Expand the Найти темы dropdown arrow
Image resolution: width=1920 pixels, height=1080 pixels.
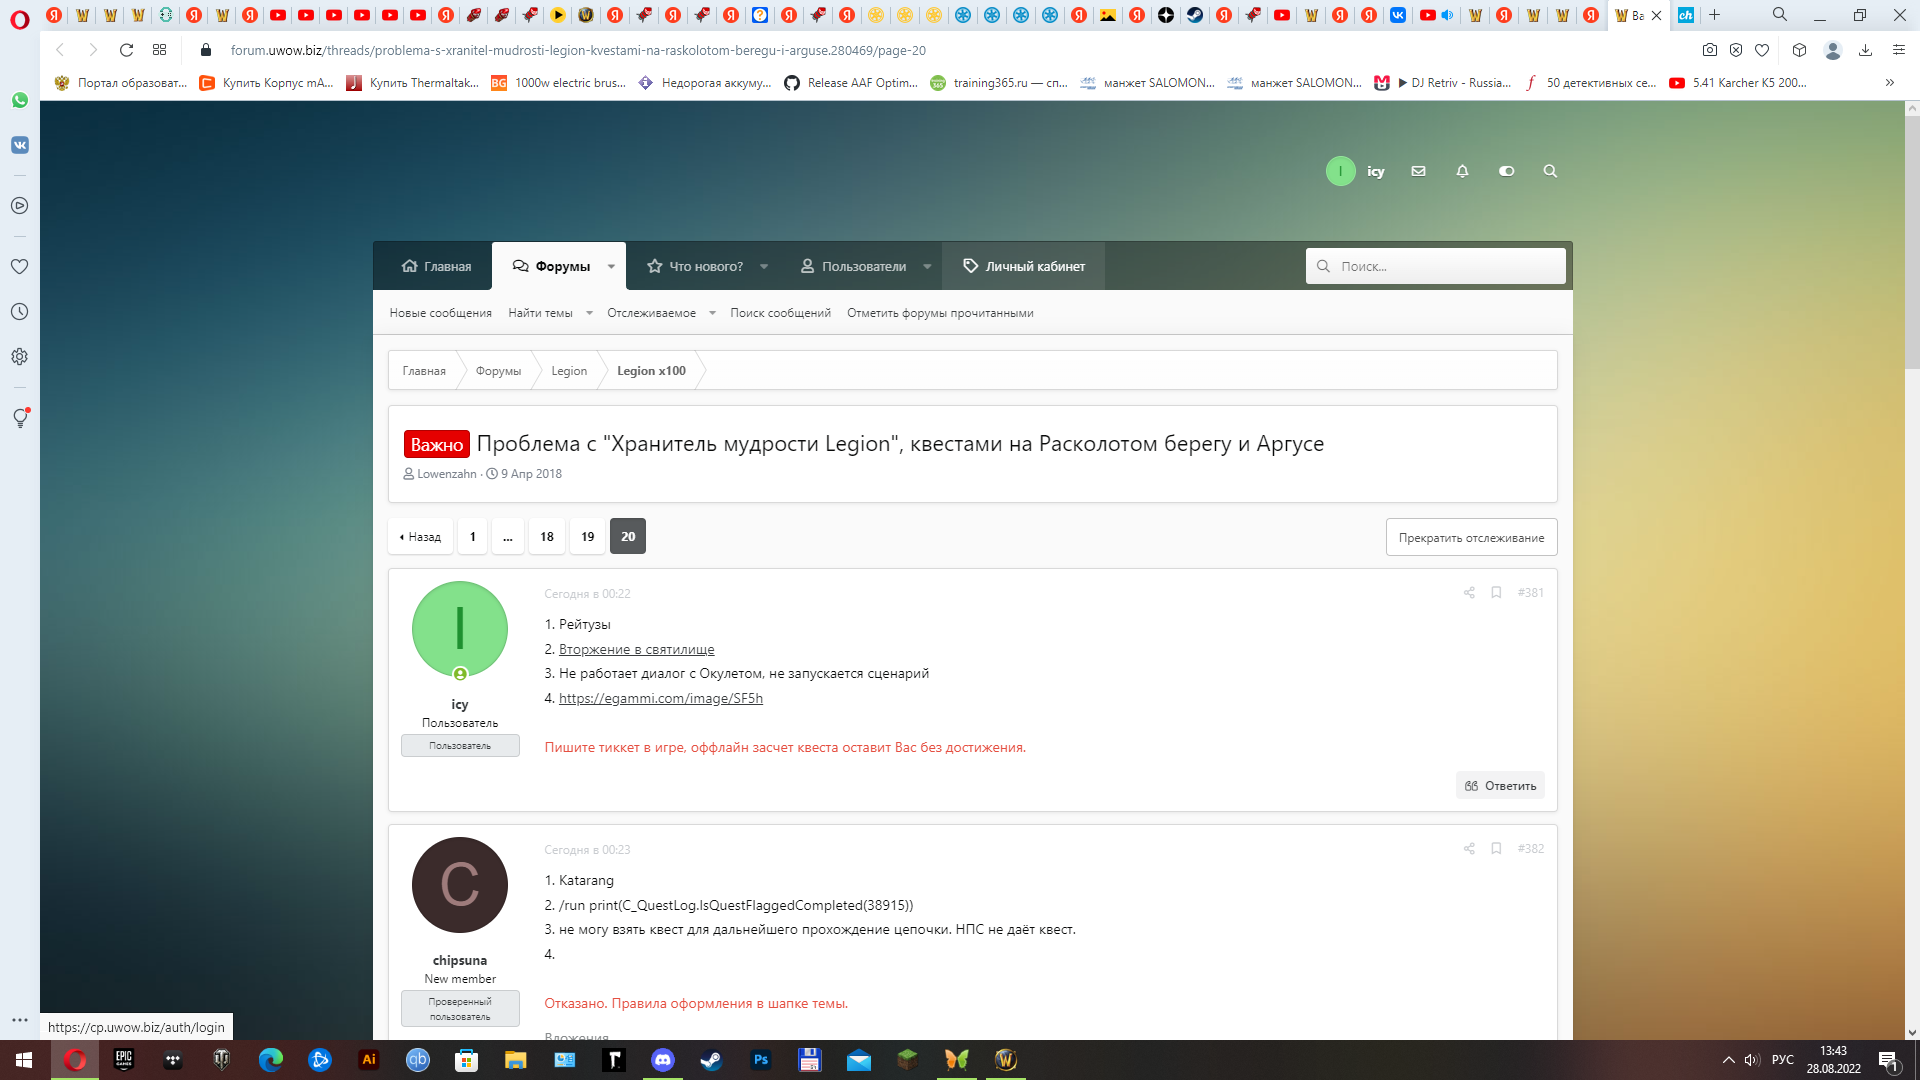[589, 313]
